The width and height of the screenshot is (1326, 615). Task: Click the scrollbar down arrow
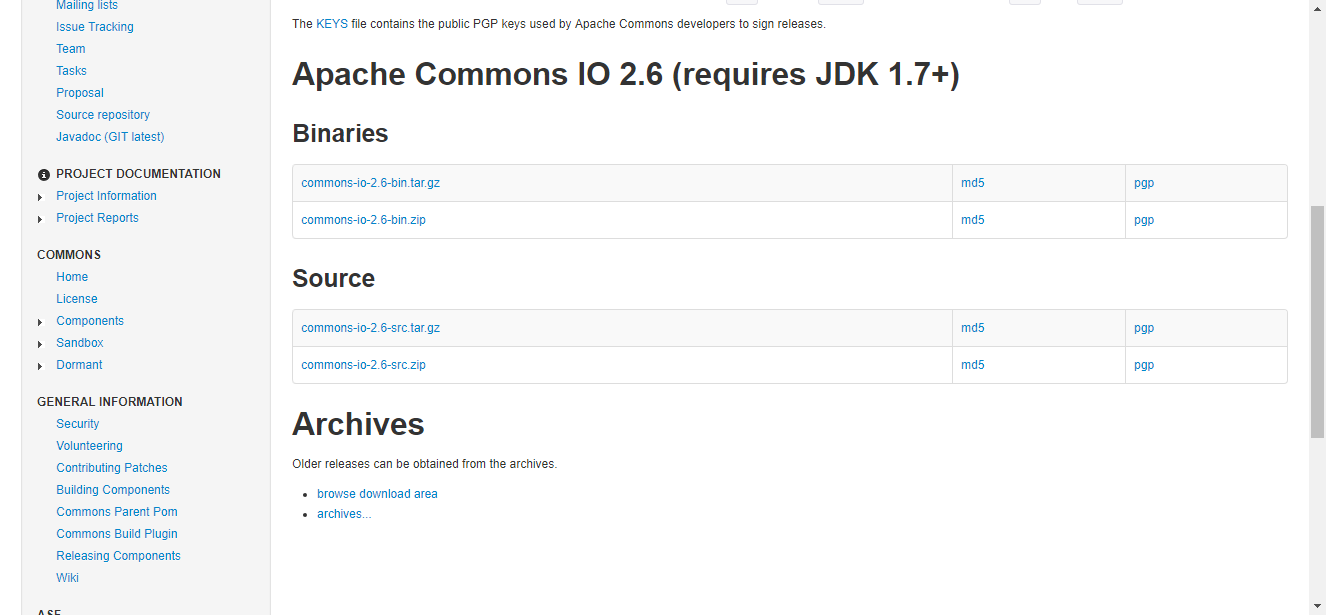point(1316,605)
